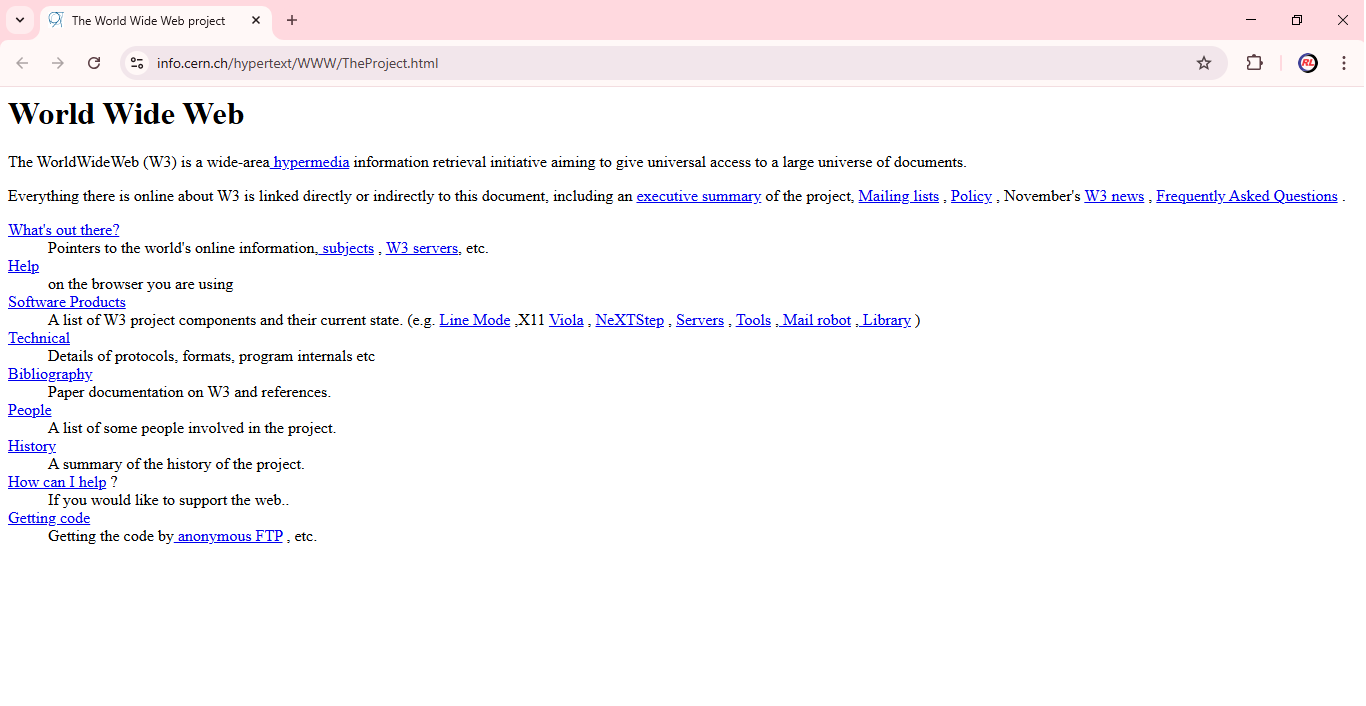This screenshot has width=1366, height=706.
Task: Open the Bibliography link
Action: point(50,374)
